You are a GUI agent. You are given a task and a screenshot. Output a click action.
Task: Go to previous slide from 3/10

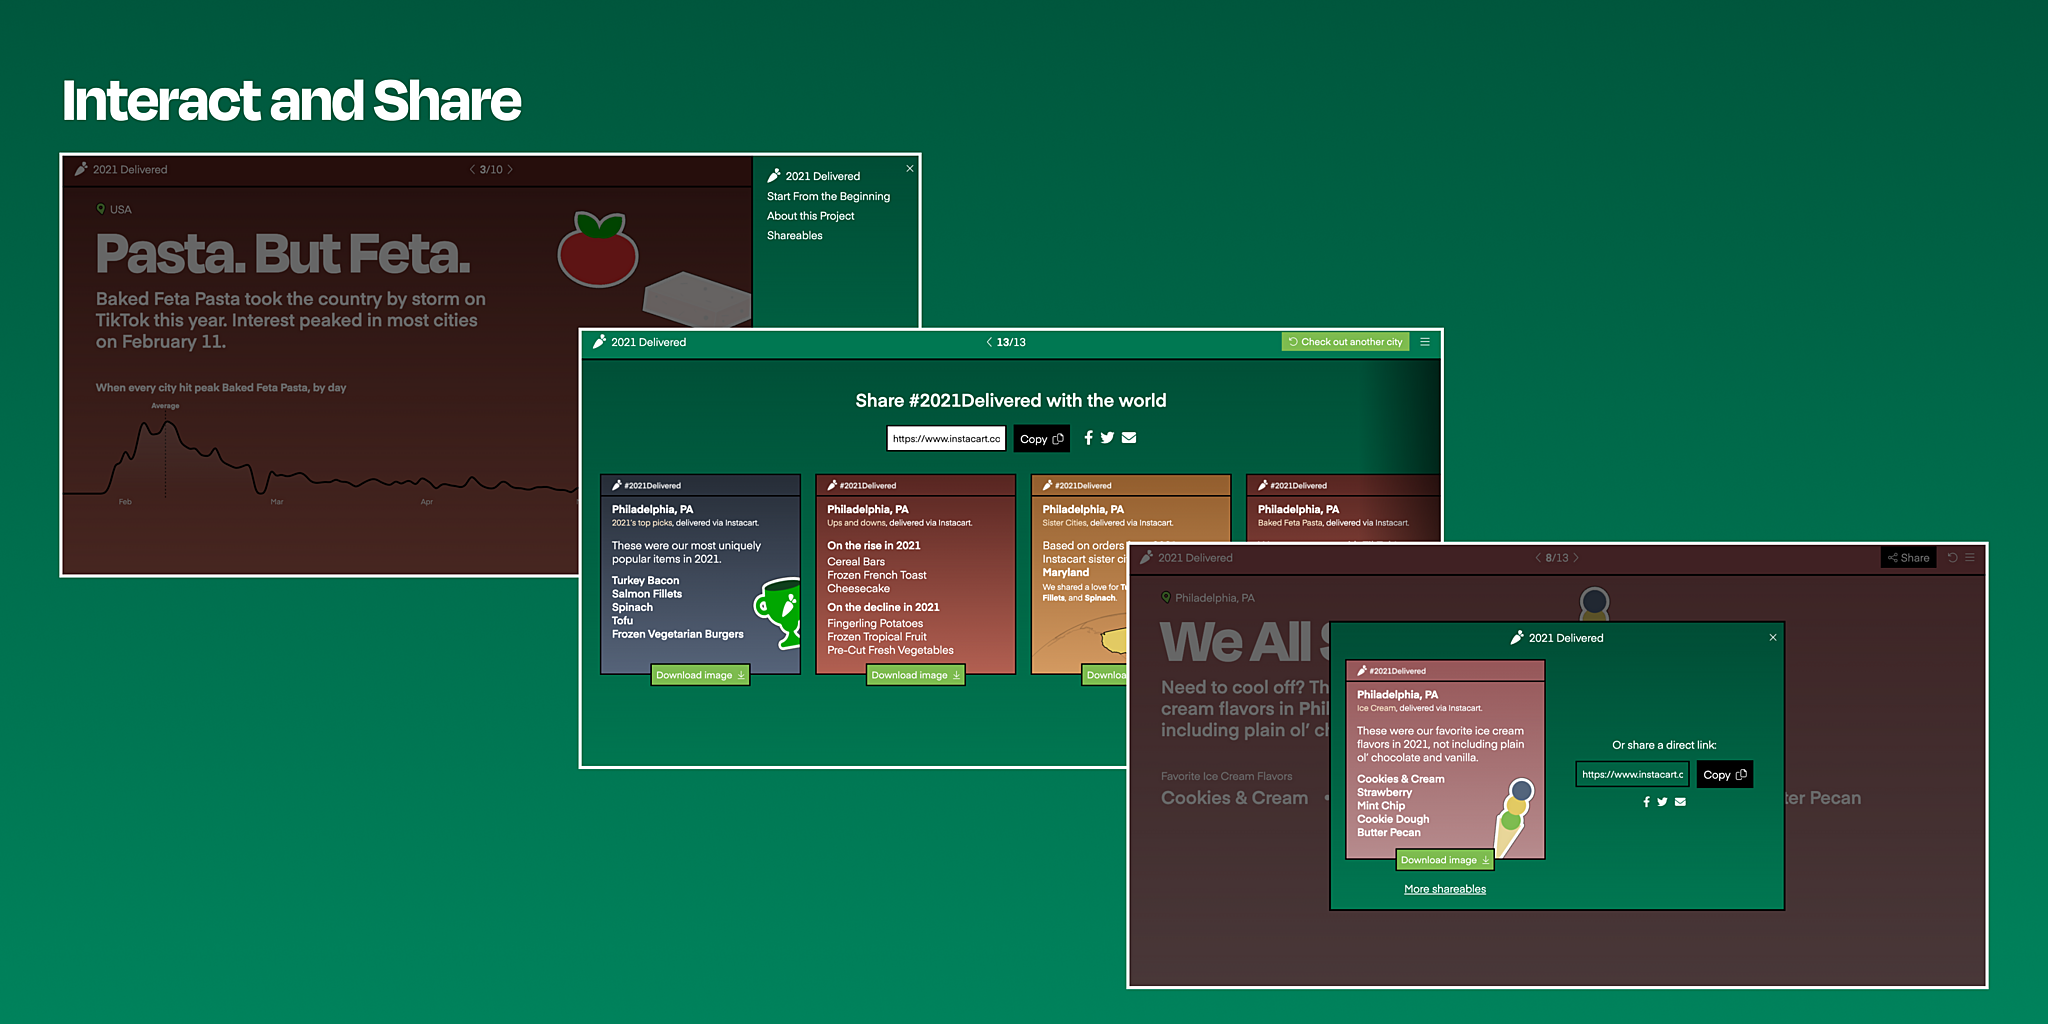click(472, 170)
